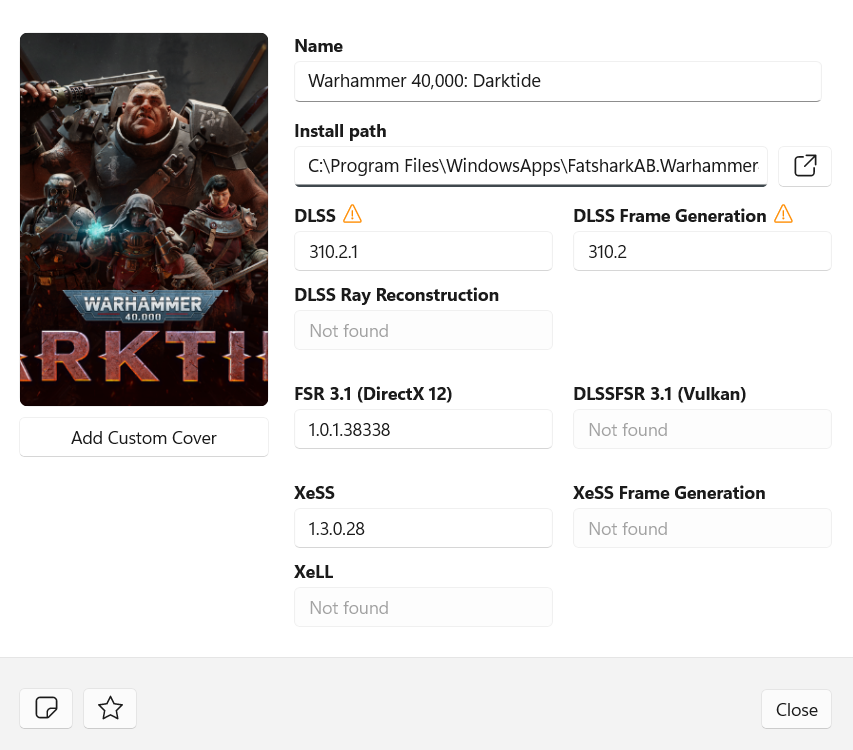853x750 pixels.
Task: Close the game details dialog
Action: point(796,709)
